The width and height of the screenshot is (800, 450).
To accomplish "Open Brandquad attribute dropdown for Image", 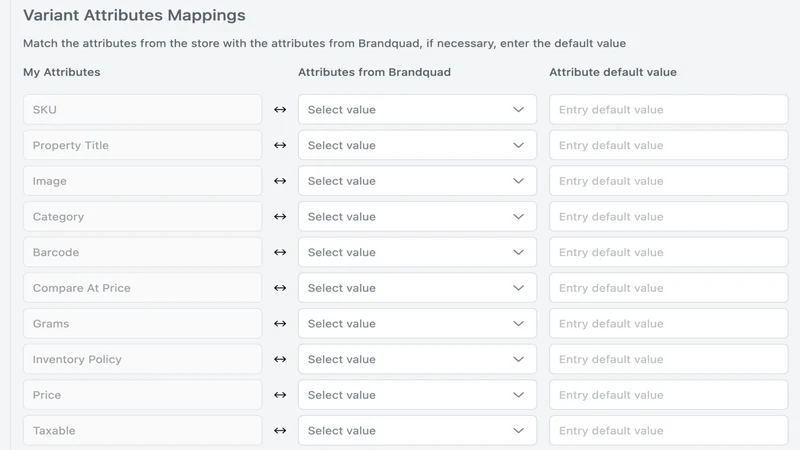I will [417, 181].
